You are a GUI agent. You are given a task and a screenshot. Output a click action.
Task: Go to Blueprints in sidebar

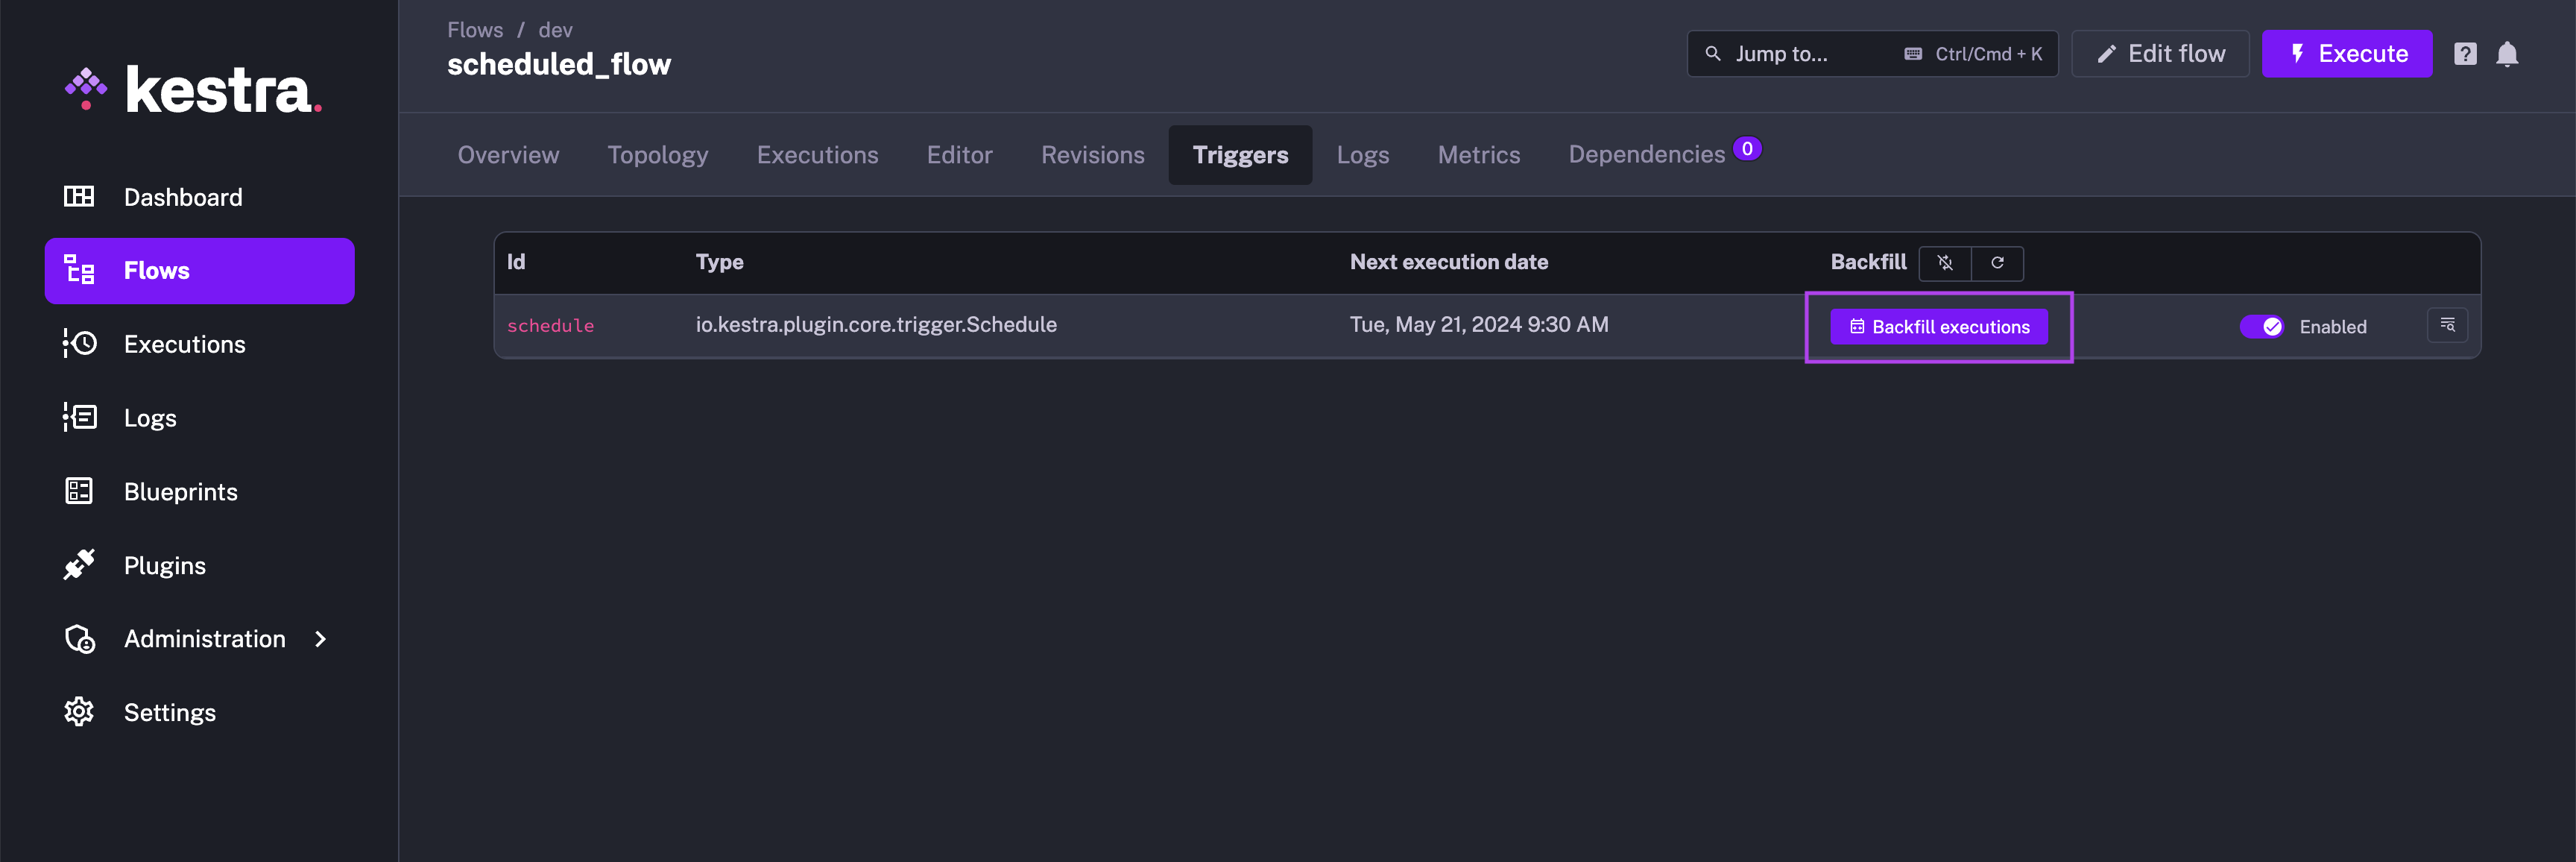click(x=180, y=492)
